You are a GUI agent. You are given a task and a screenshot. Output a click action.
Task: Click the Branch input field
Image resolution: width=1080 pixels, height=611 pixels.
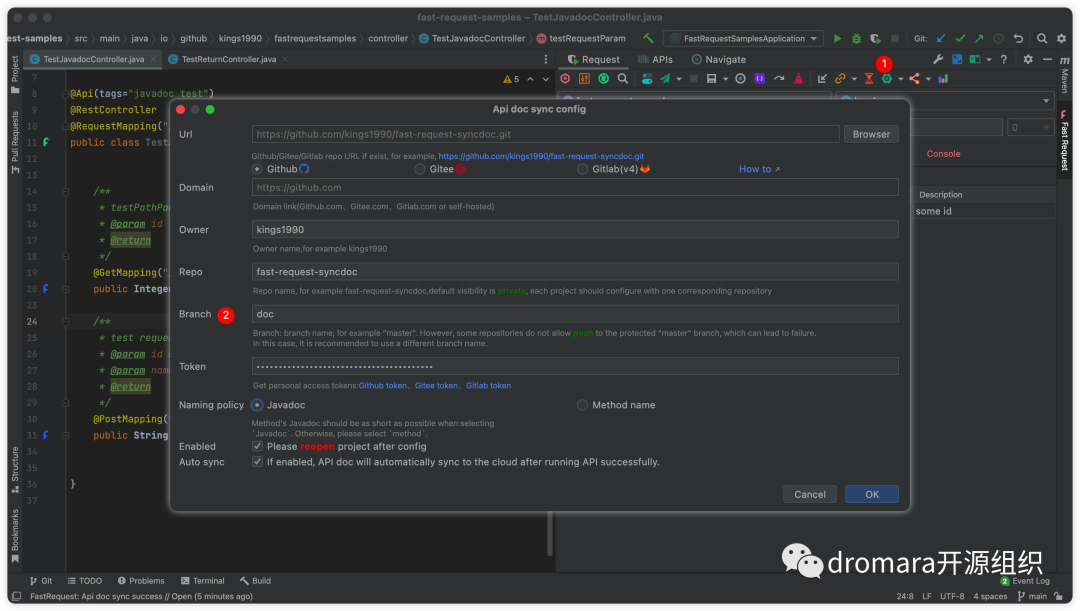coord(575,314)
